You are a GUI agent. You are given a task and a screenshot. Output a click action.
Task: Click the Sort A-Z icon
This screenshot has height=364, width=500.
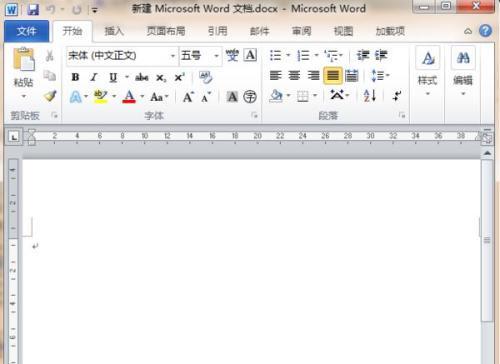tap(370, 96)
